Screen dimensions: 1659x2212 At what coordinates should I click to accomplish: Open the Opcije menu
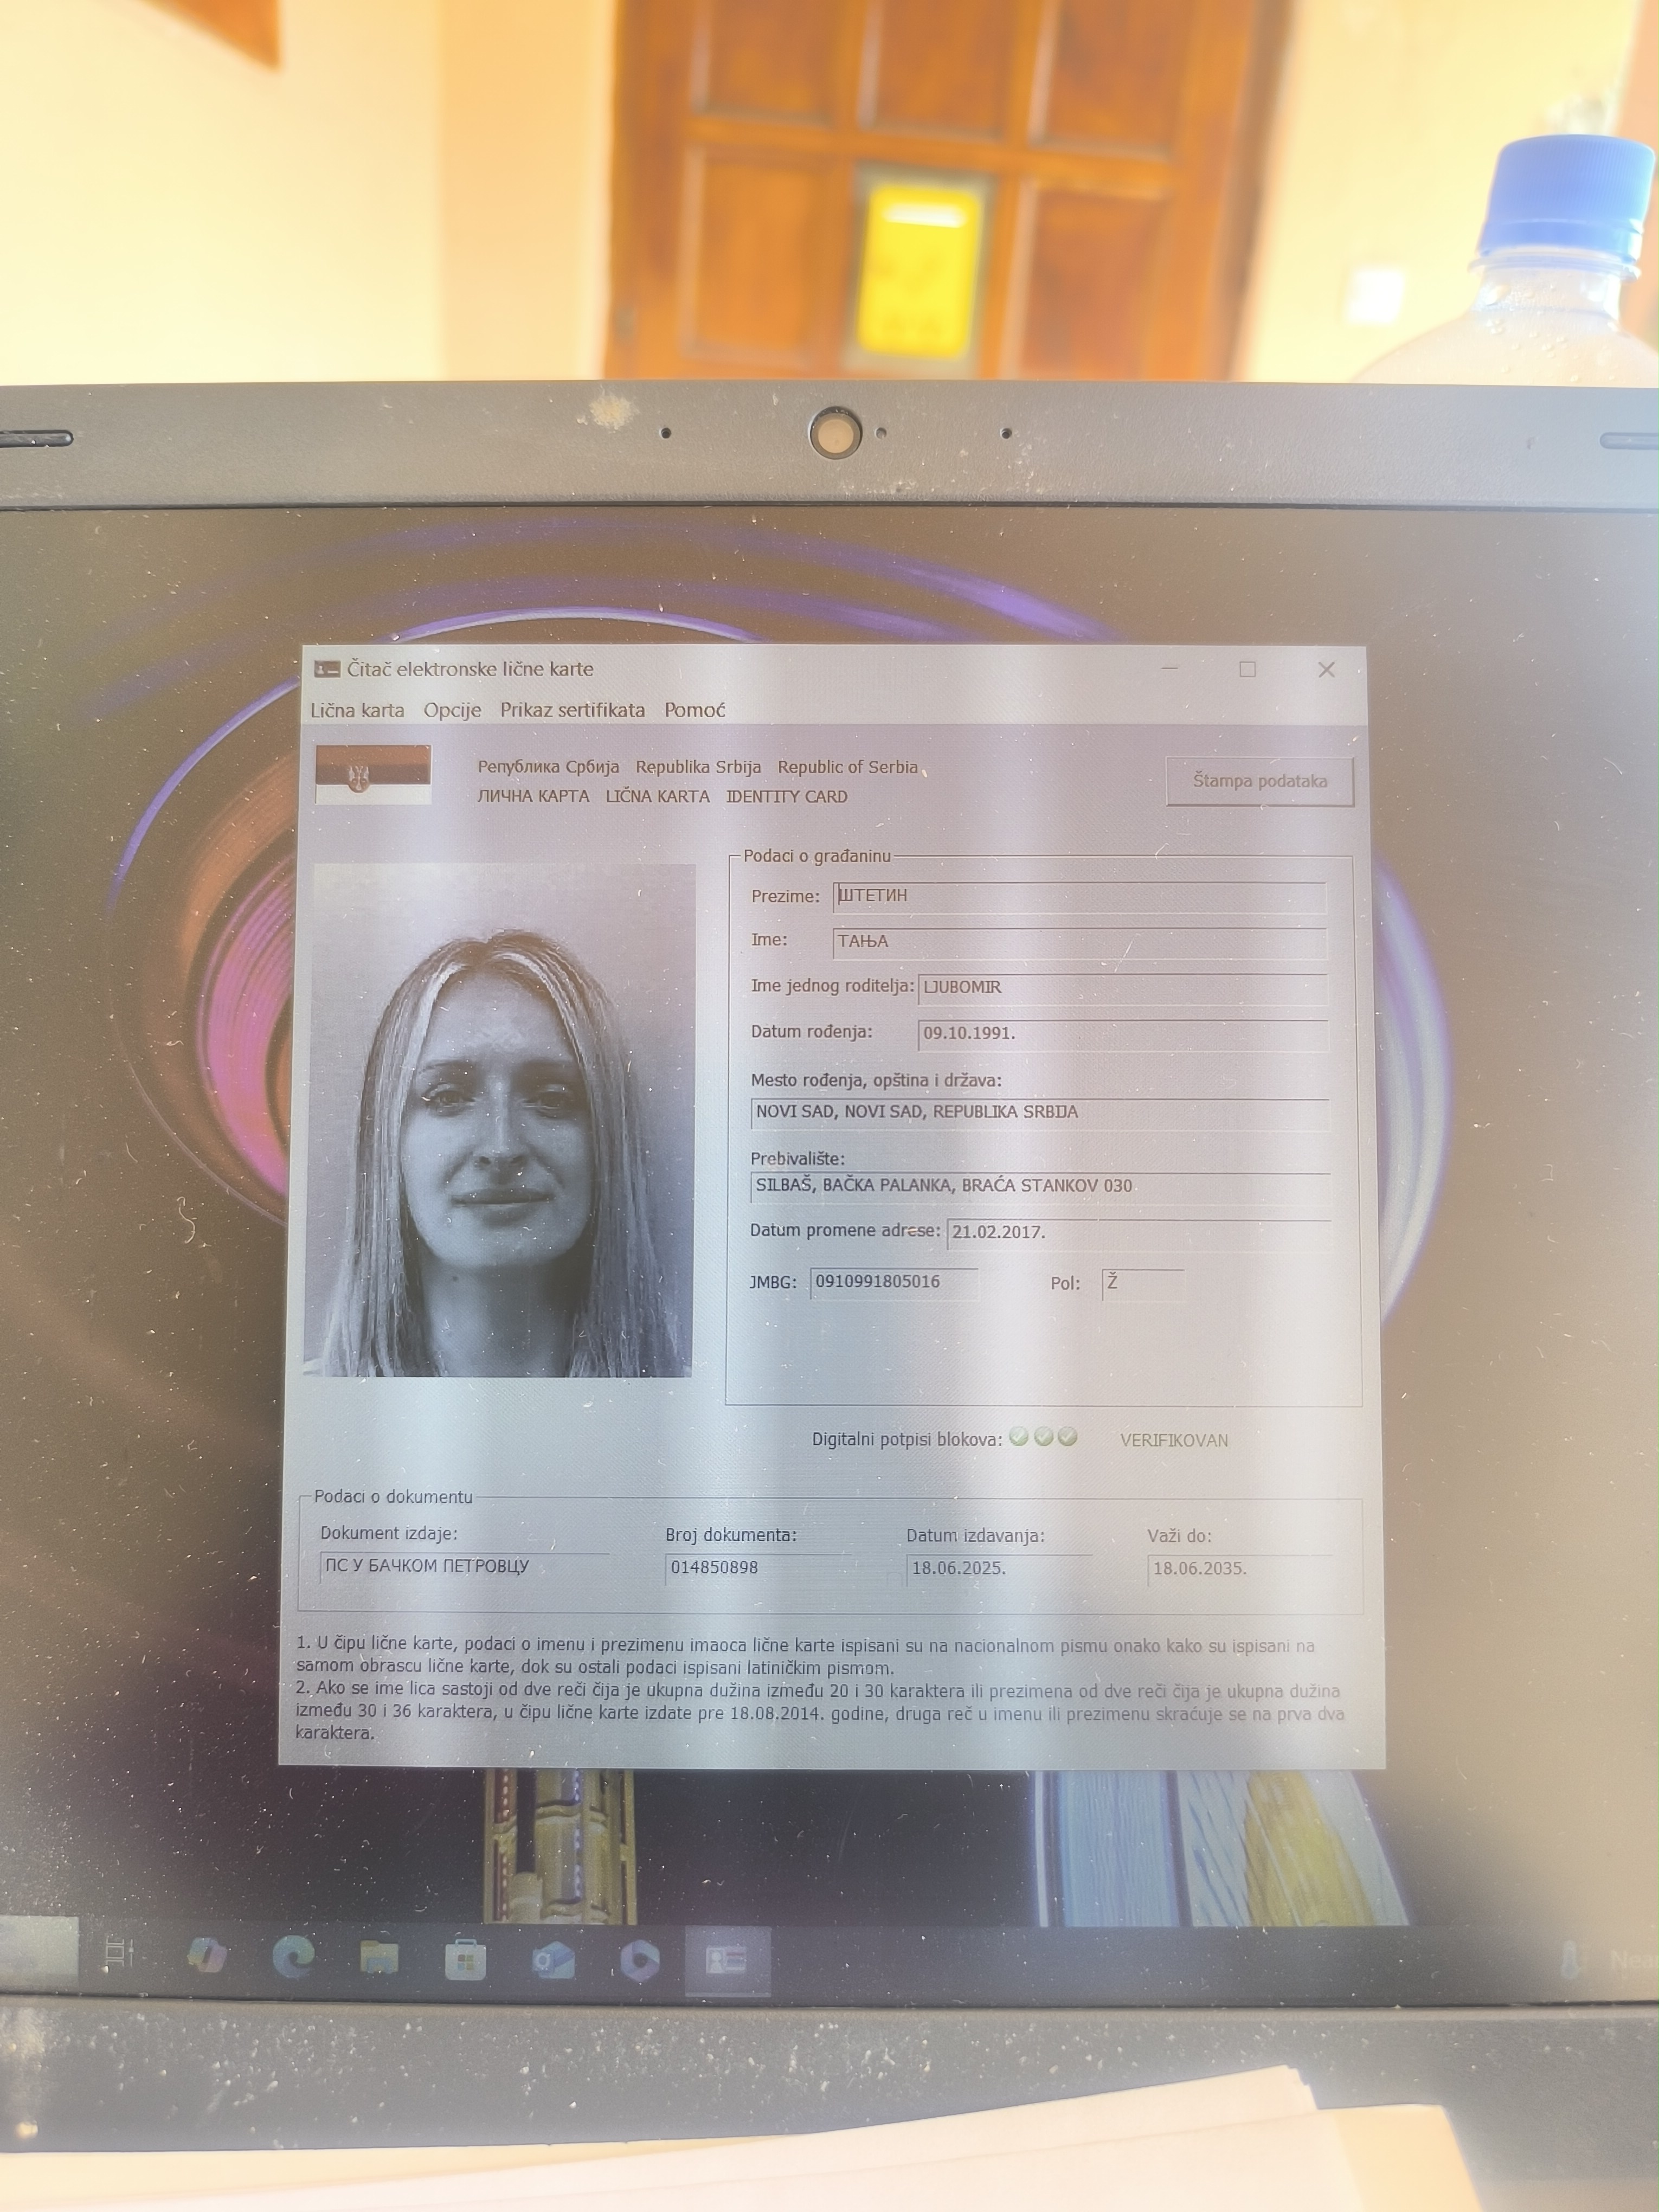point(452,710)
